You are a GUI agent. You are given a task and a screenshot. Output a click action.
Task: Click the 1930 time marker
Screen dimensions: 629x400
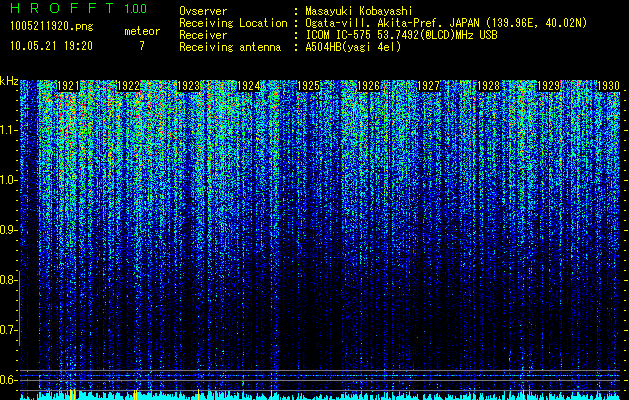pyautogui.click(x=609, y=86)
